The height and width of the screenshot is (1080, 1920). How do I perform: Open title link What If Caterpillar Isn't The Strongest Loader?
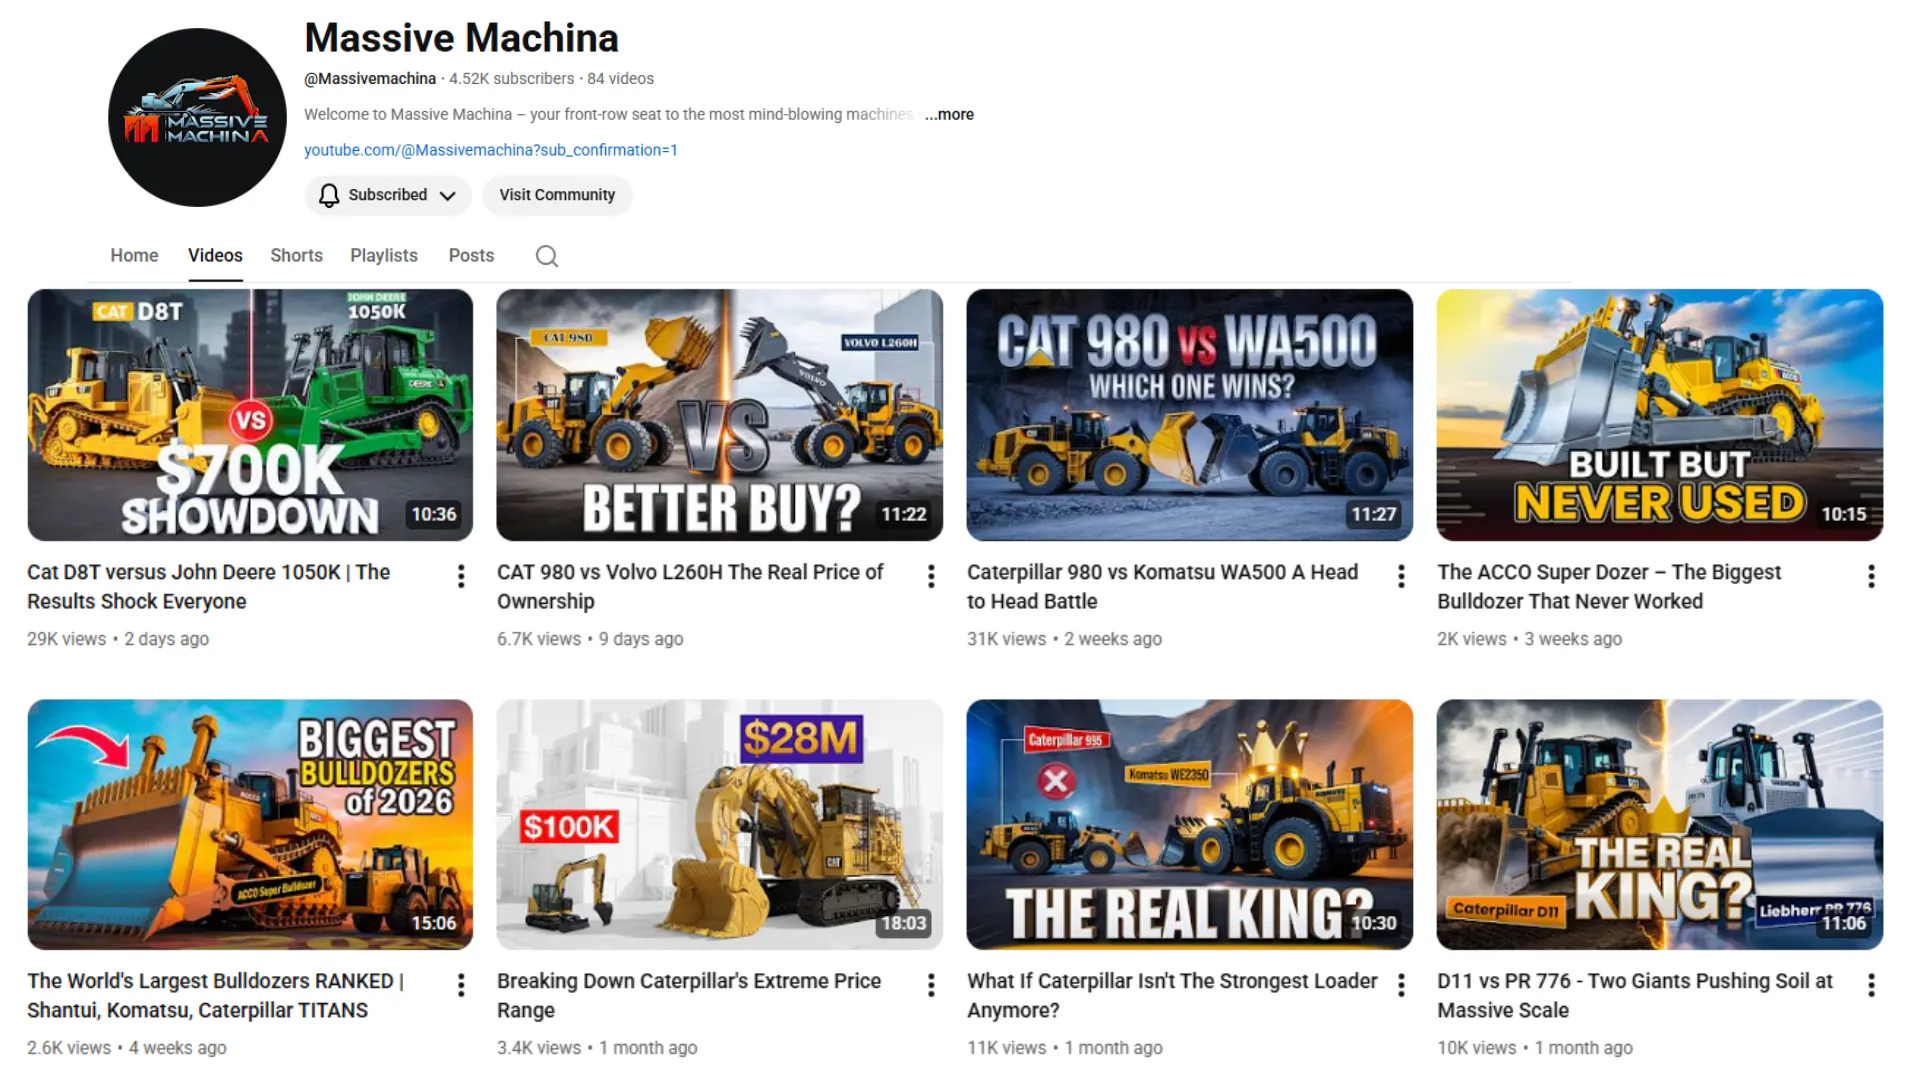click(1172, 996)
